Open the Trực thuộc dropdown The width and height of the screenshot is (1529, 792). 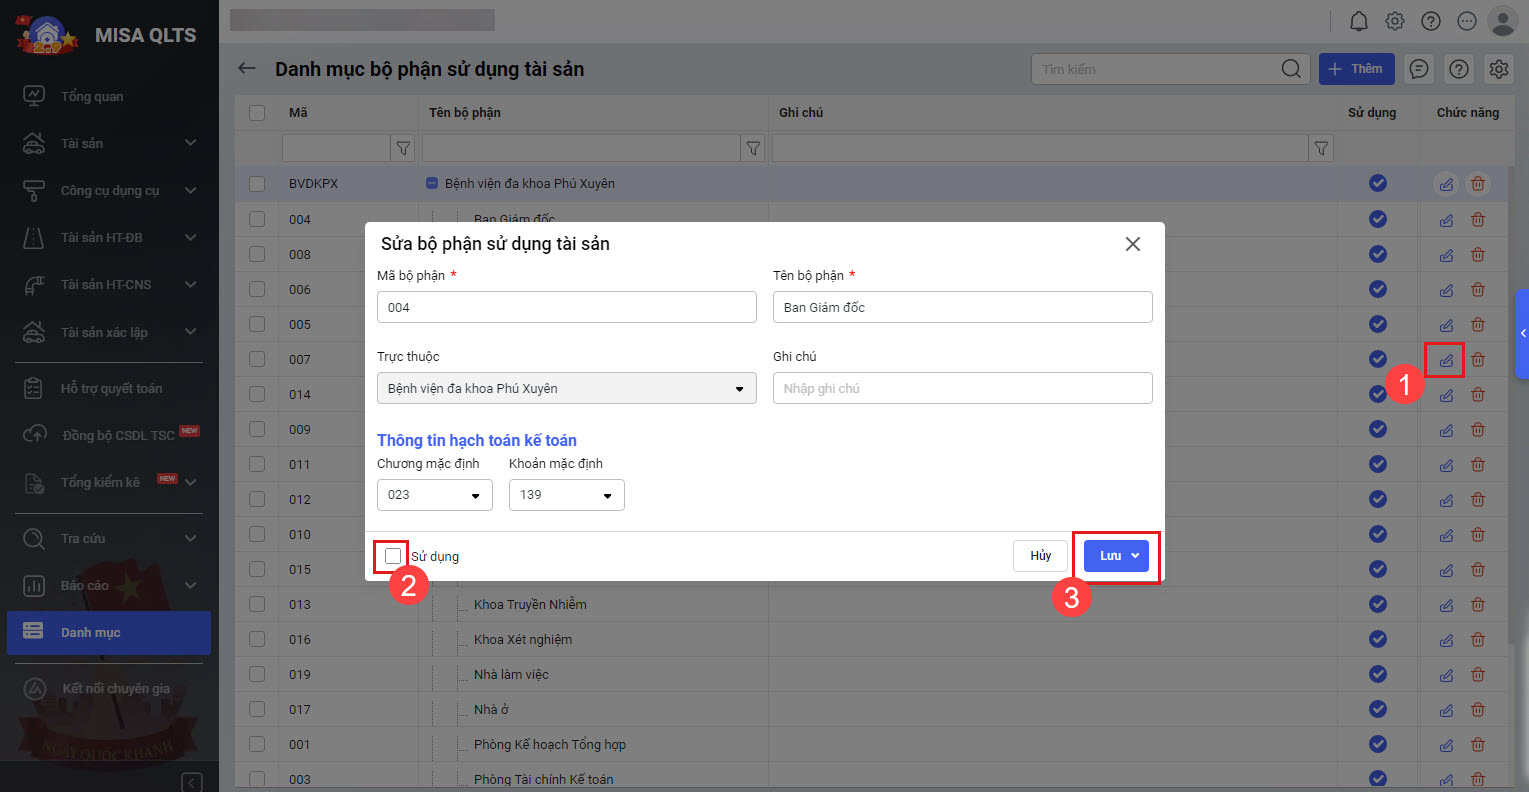tap(566, 388)
